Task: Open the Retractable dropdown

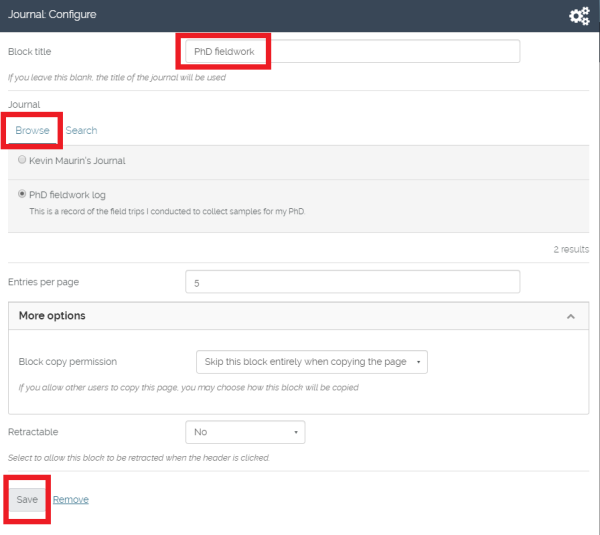Action: (245, 432)
